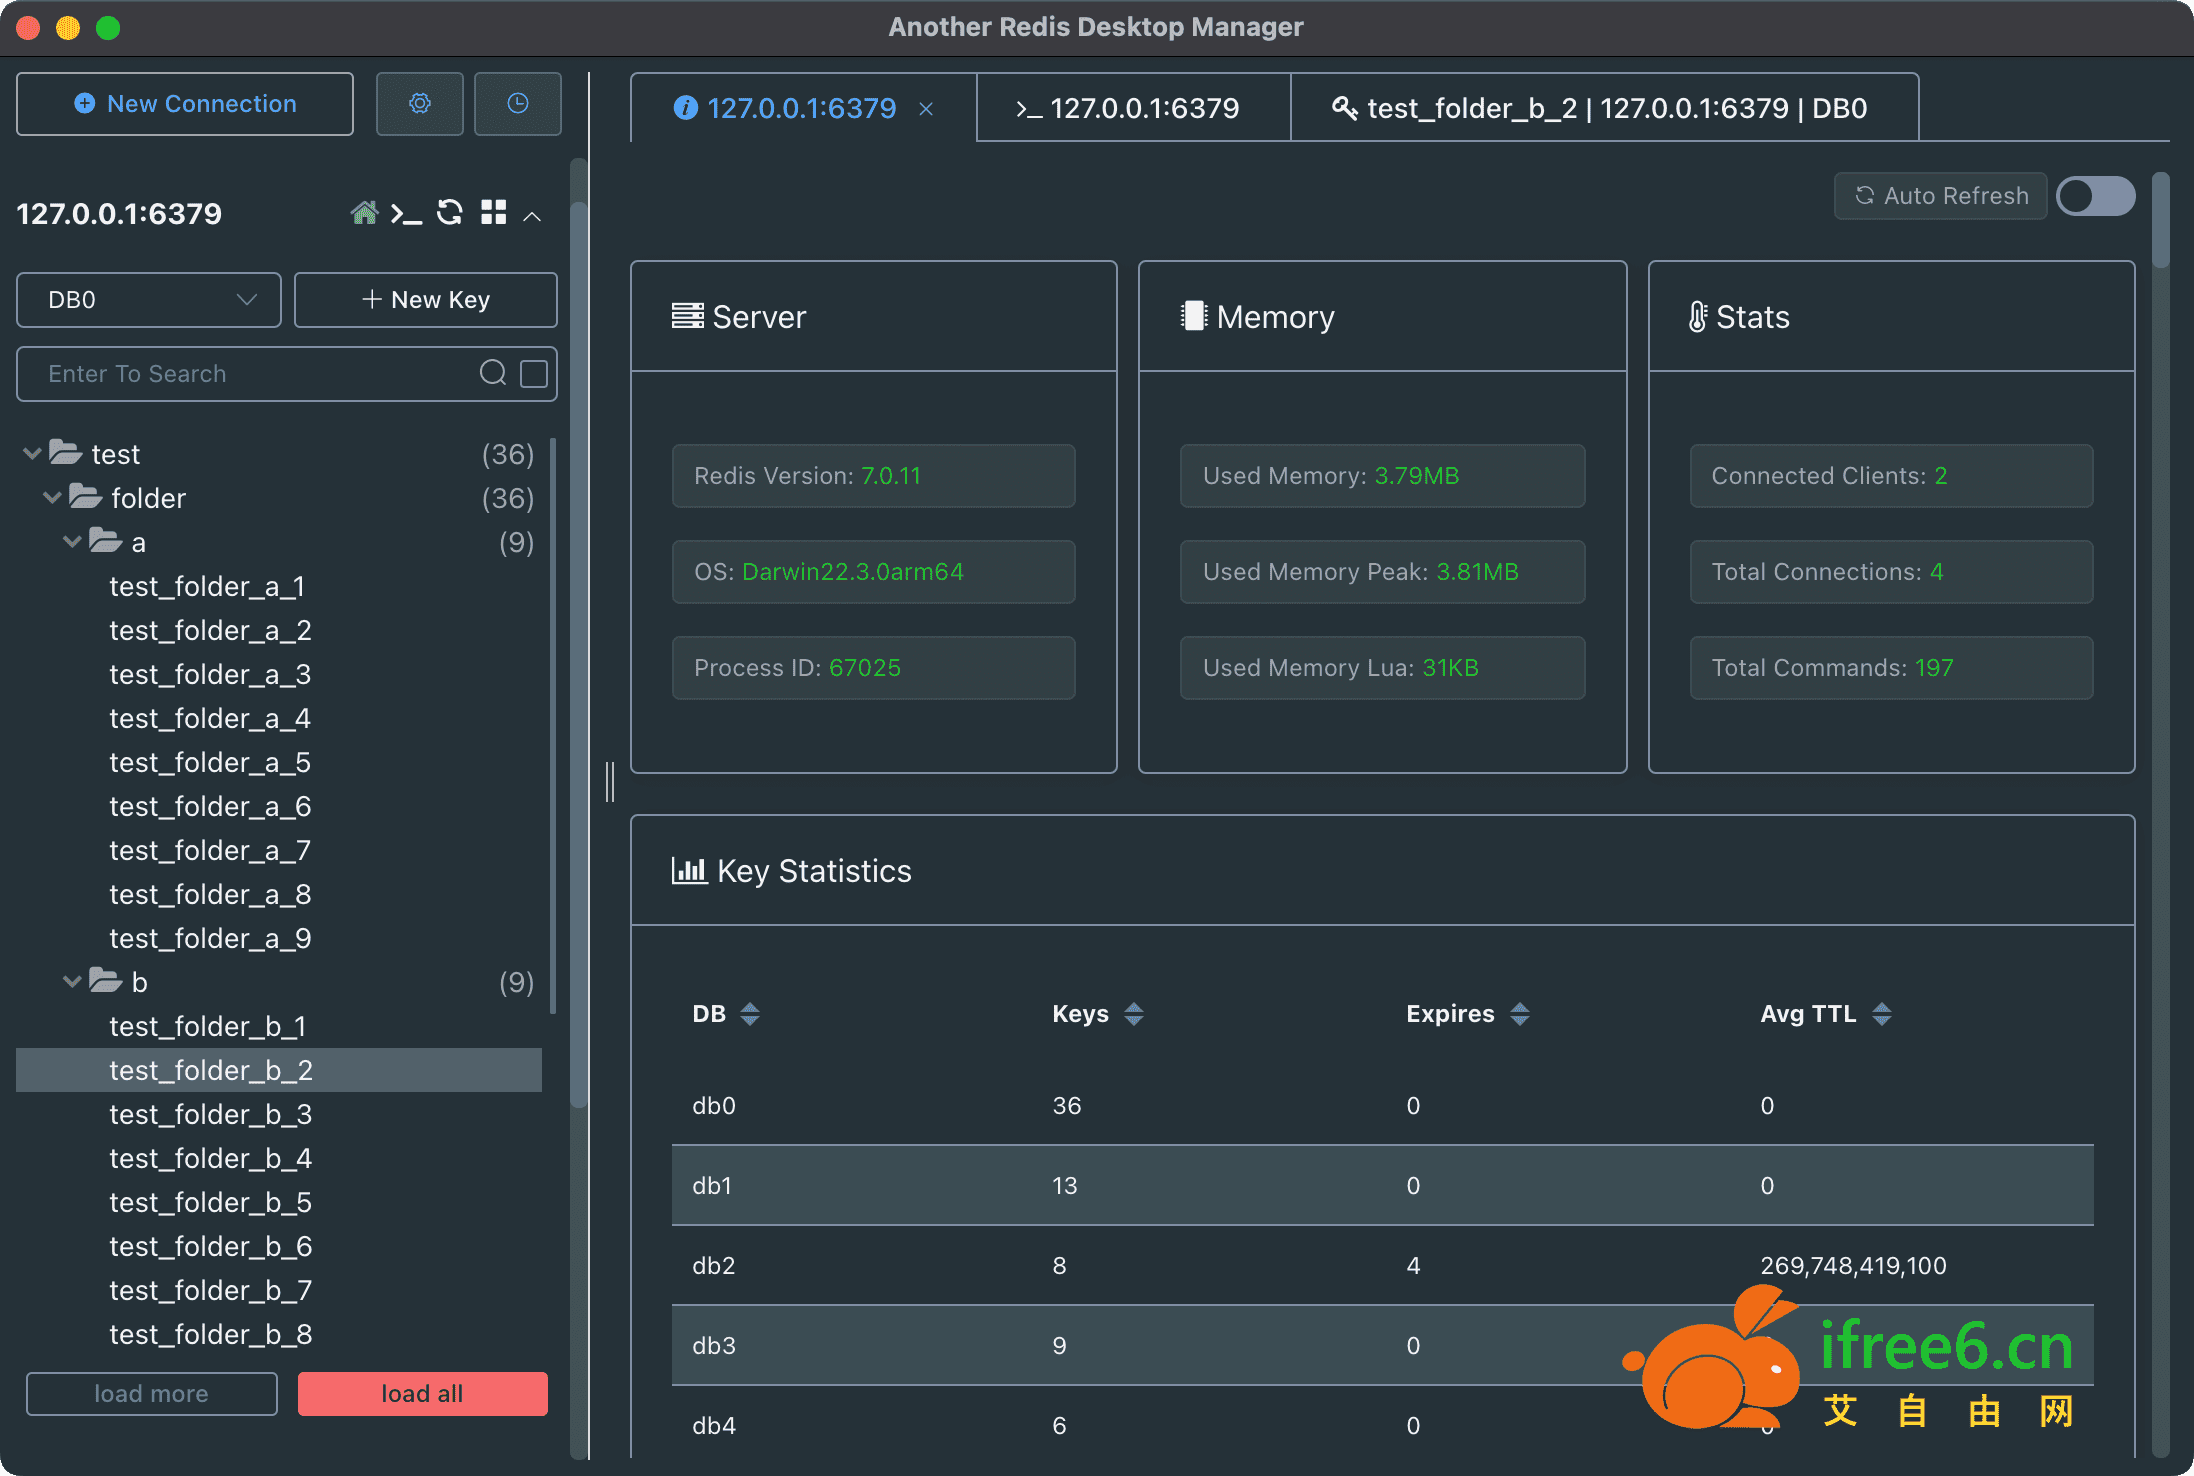Collapse the 'a' folder
Viewport: 2194px width, 1476px height.
pyautogui.click(x=72, y=542)
